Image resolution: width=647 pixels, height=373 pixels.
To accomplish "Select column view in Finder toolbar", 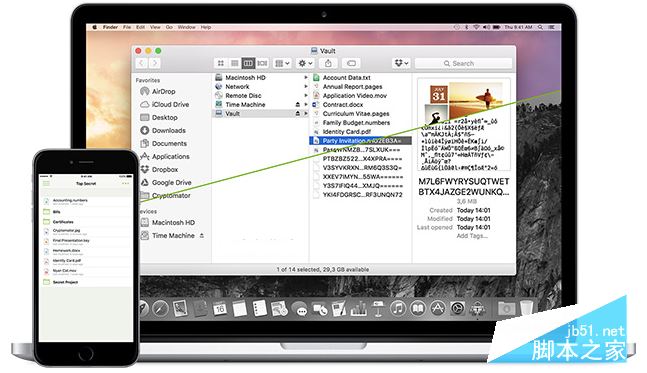I will [248, 63].
